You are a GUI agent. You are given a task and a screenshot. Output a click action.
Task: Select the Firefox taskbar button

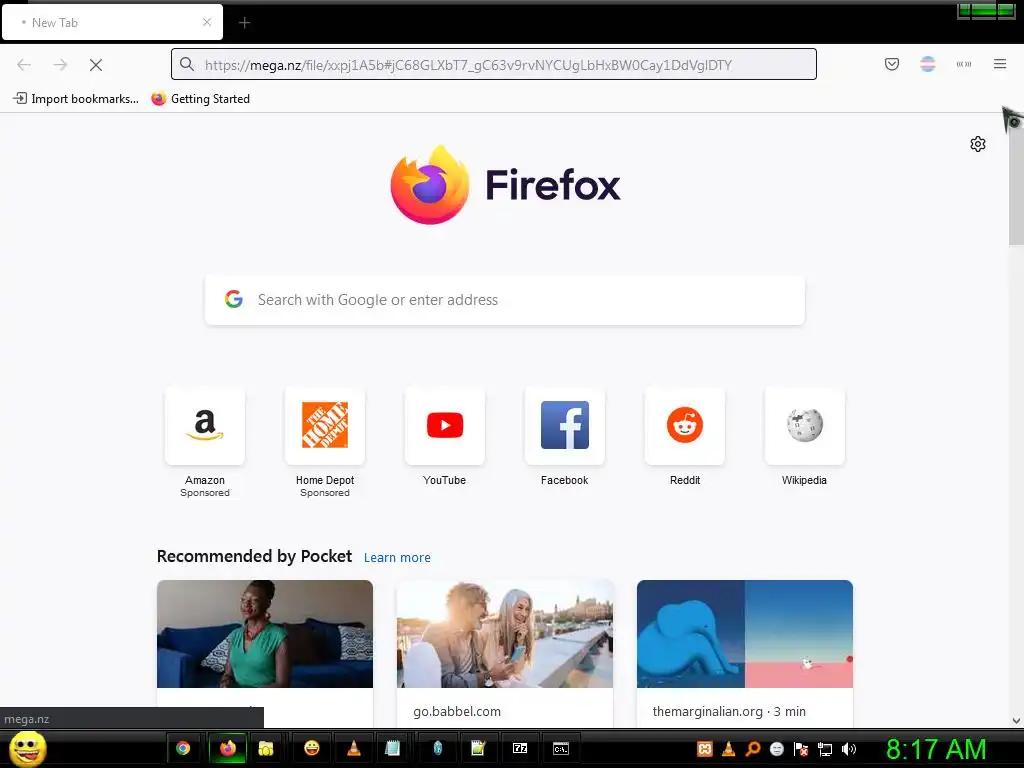click(227, 748)
